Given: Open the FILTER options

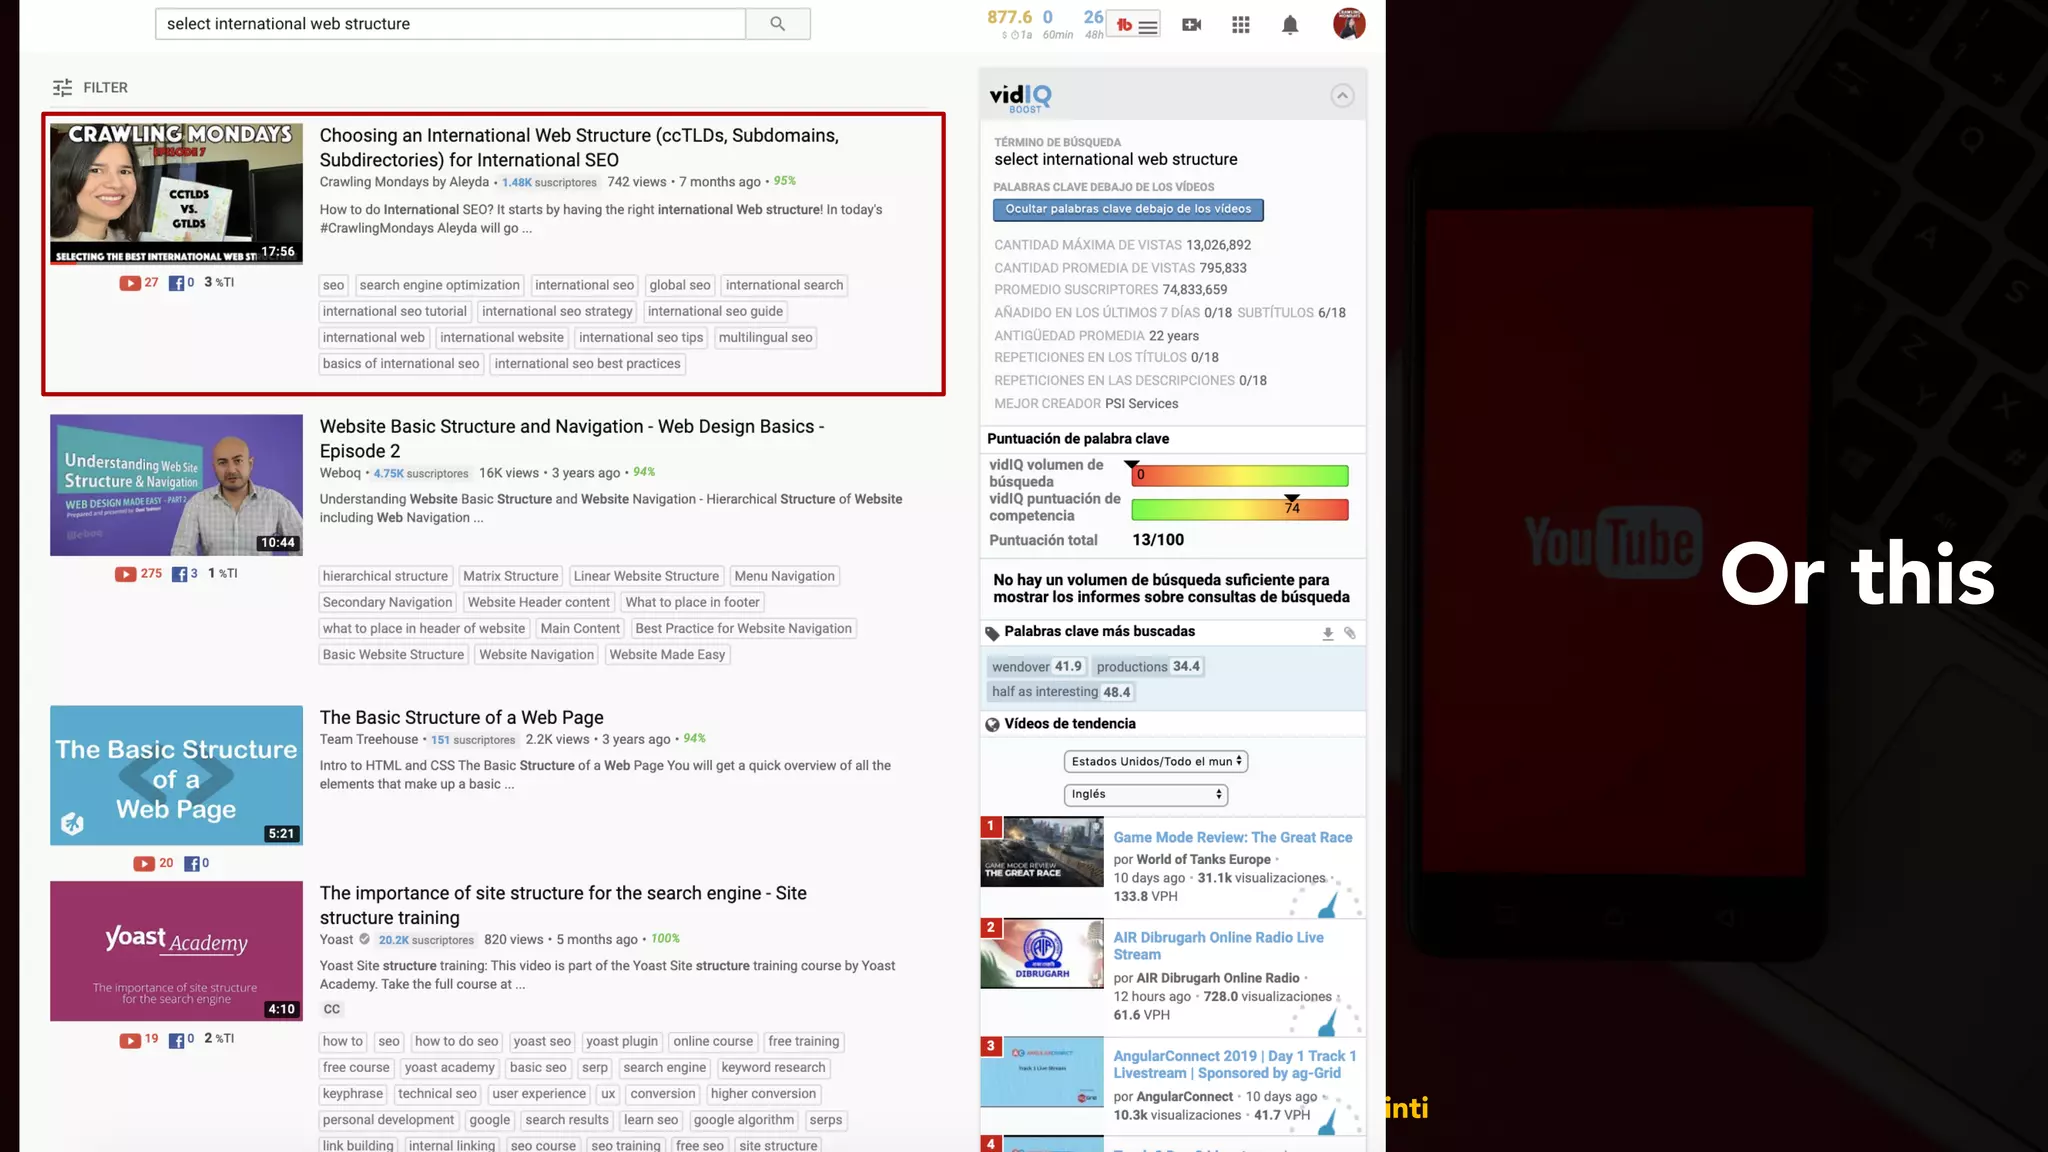Looking at the screenshot, I should click(x=90, y=88).
